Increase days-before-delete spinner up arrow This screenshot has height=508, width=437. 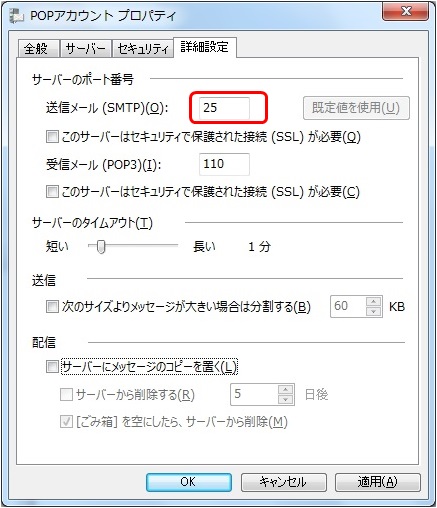285,390
